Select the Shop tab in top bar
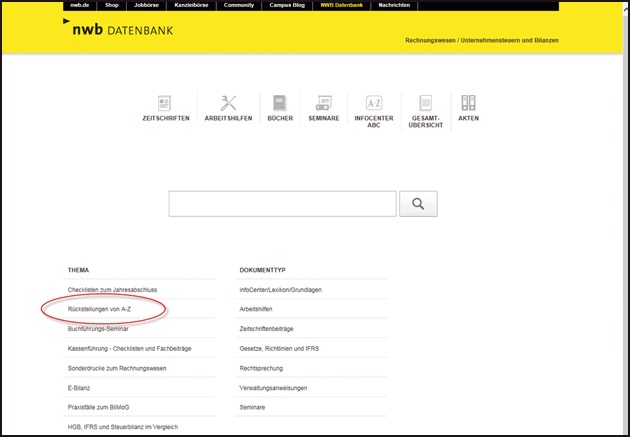 tap(112, 5)
